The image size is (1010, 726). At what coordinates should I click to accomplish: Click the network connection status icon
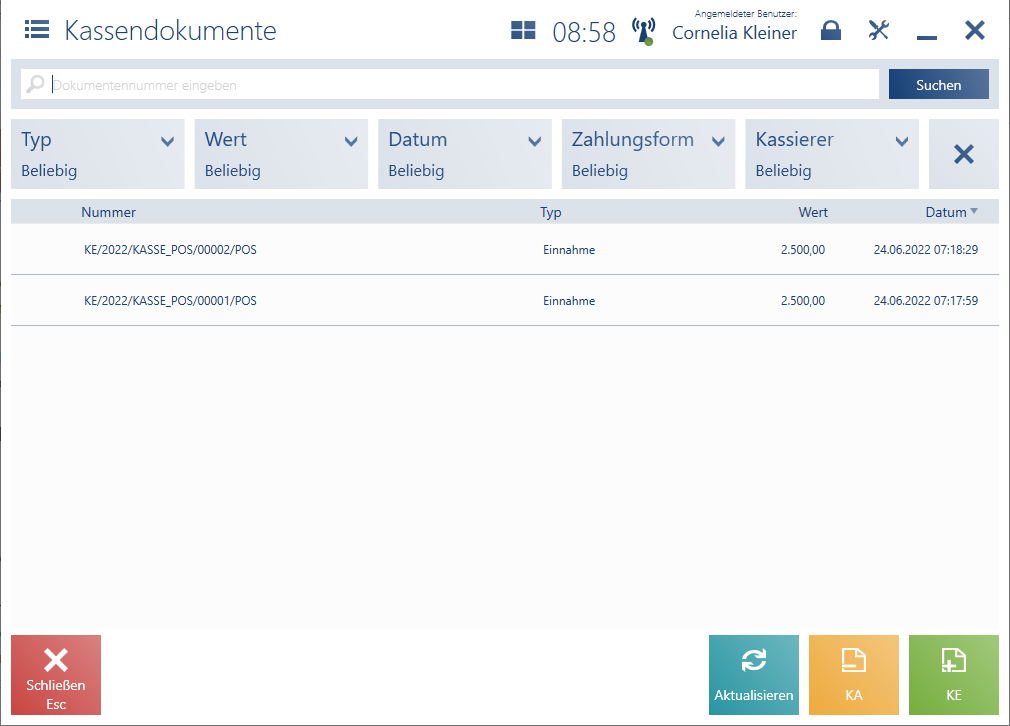pos(643,31)
